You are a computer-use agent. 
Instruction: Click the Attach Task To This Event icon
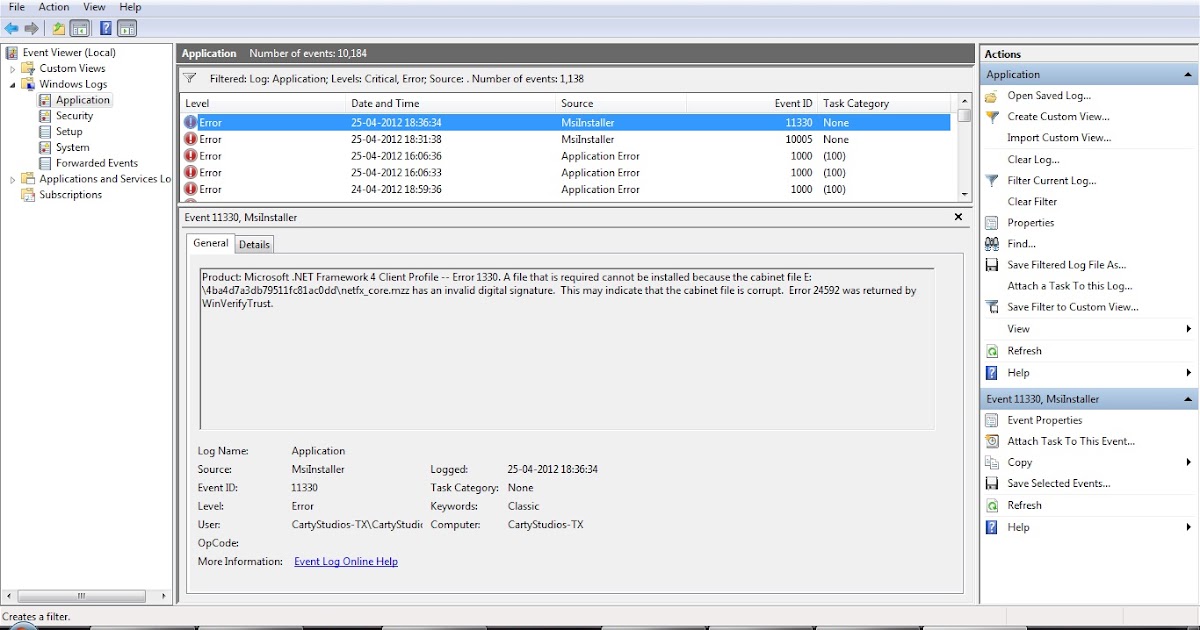(991, 441)
